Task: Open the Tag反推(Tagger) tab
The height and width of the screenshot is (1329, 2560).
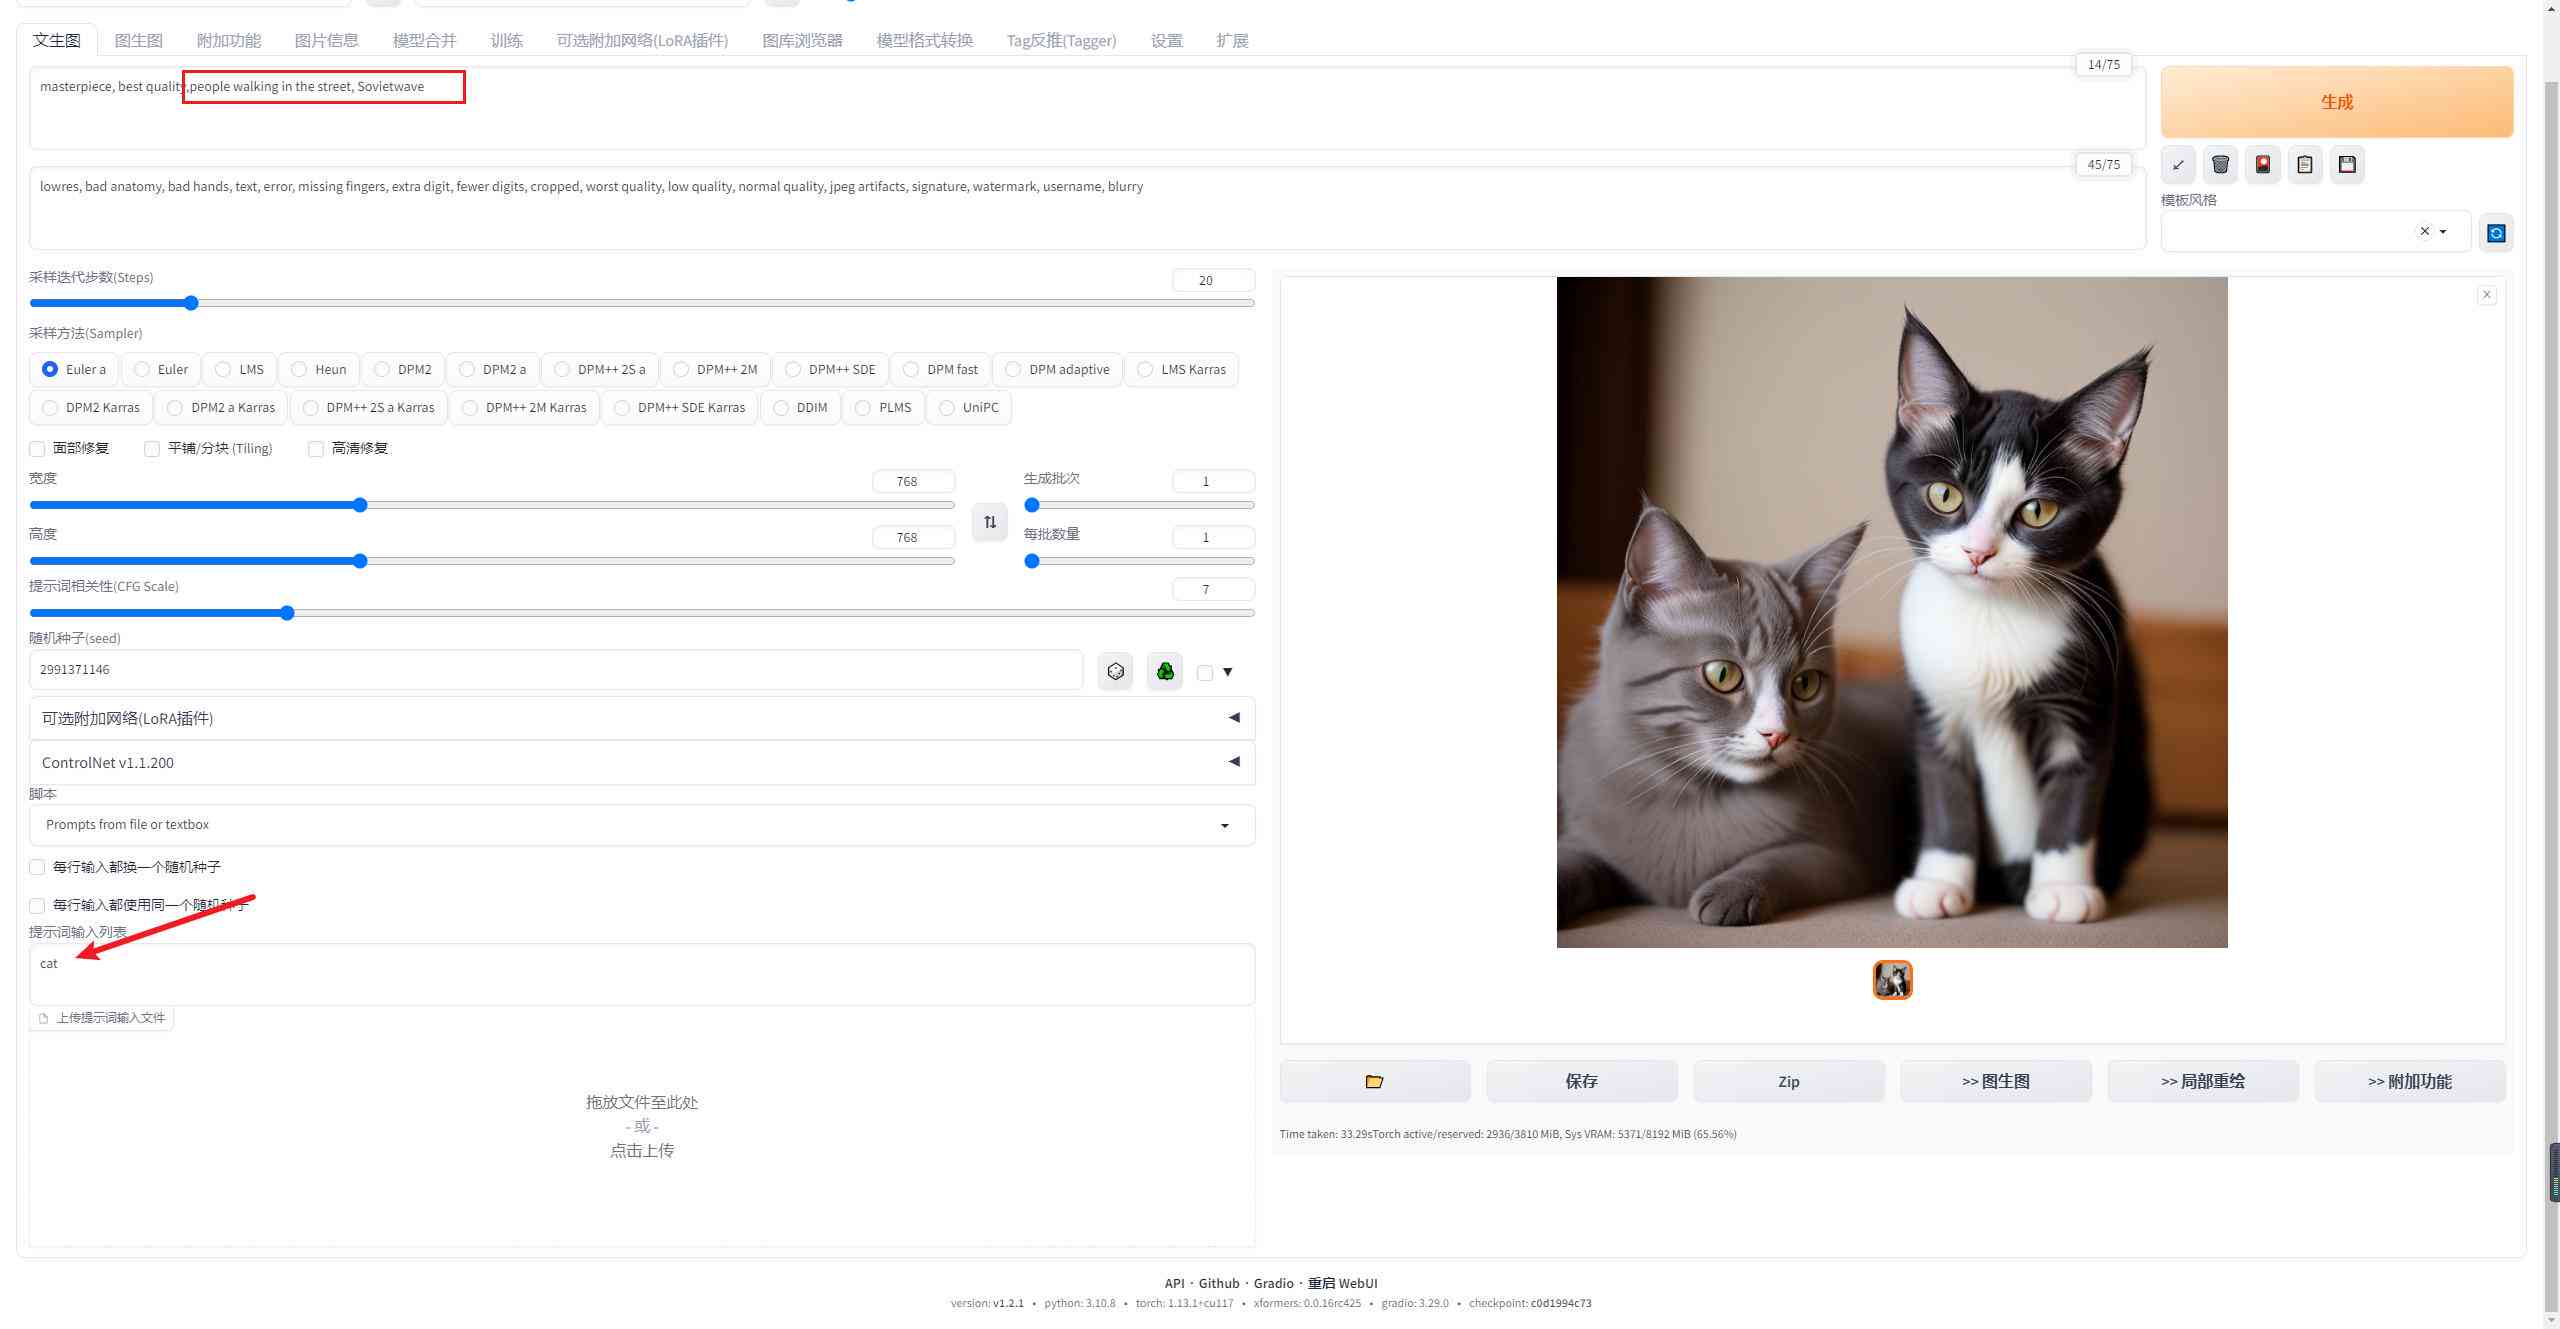Action: pos(1061,40)
